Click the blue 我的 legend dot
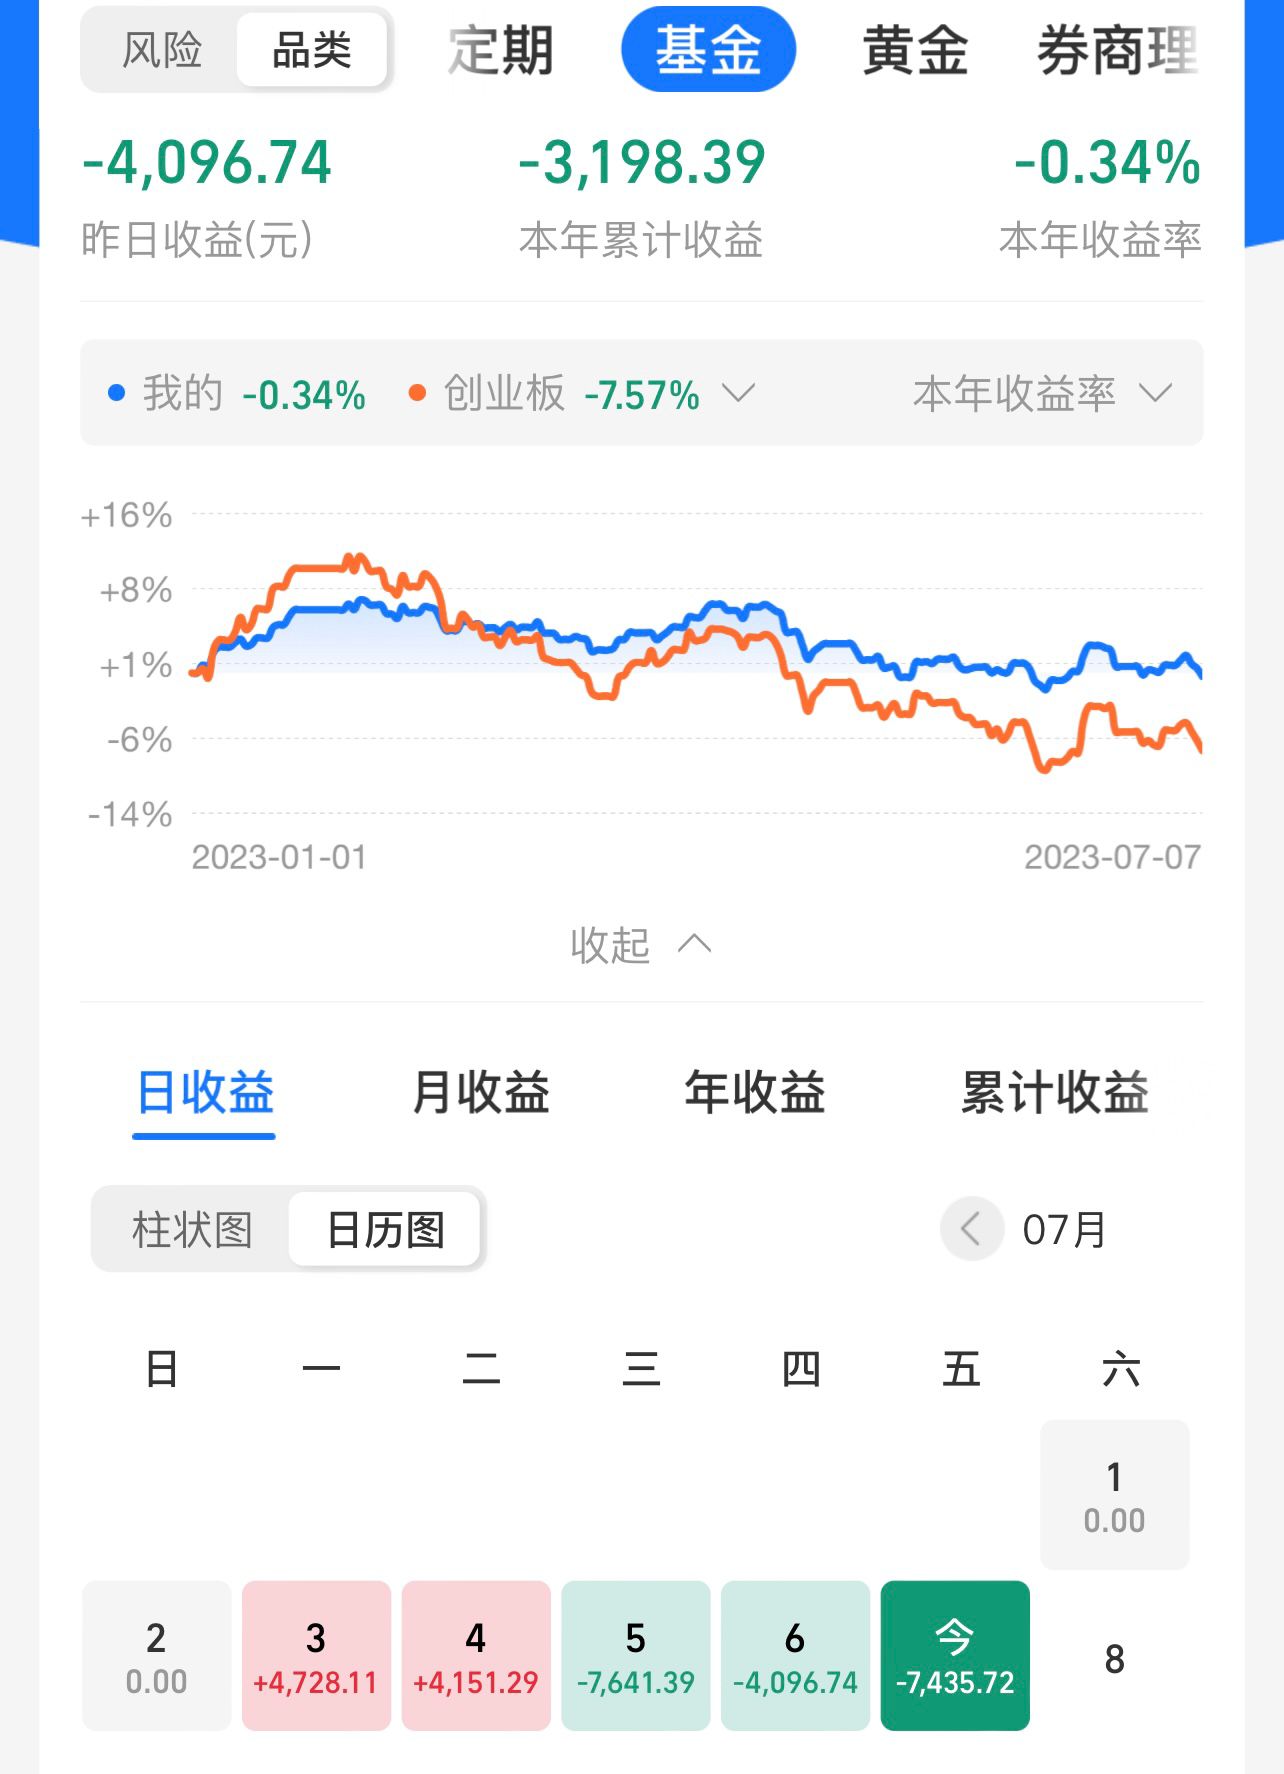 117,393
